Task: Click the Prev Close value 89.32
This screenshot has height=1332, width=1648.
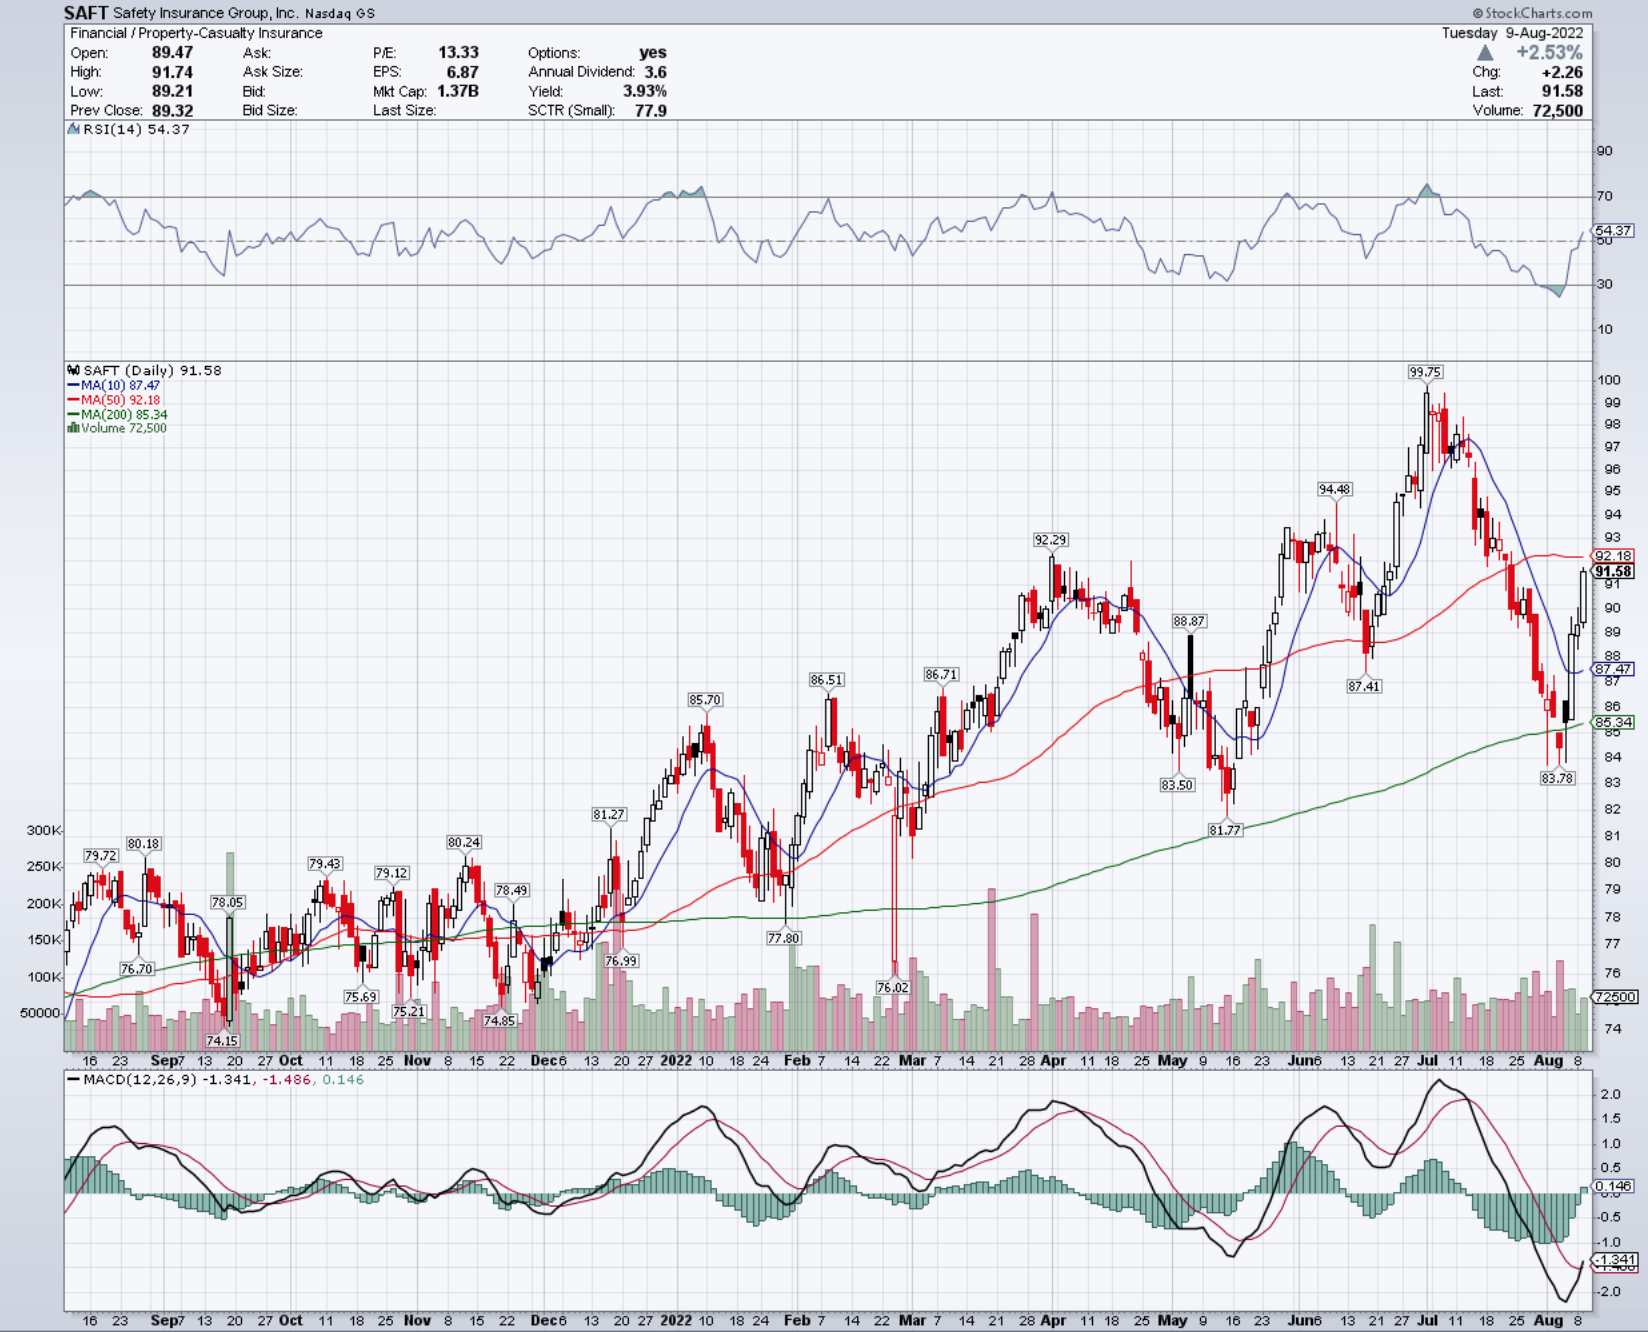Action: pyautogui.click(x=172, y=110)
